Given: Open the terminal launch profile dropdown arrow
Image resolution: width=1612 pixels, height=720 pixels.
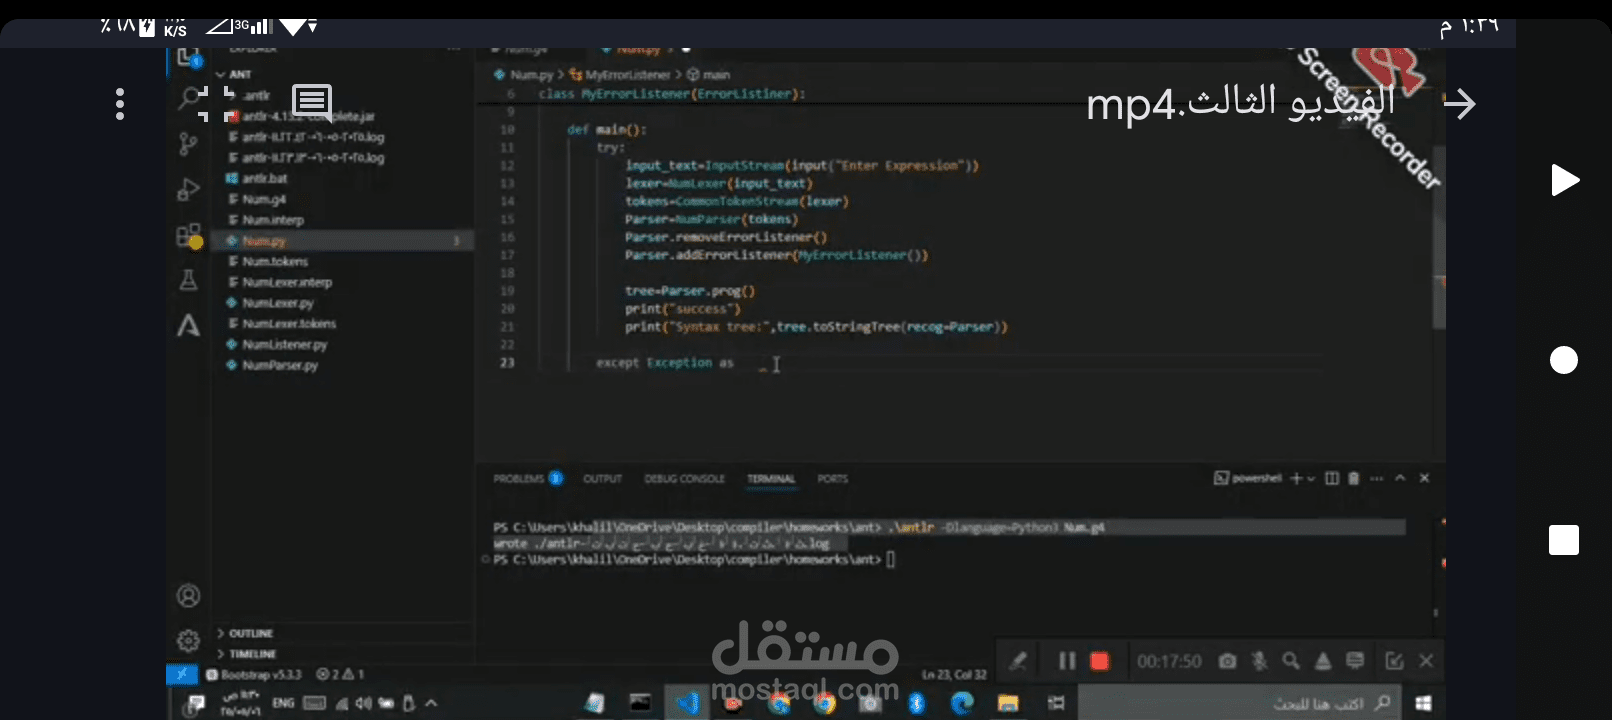Looking at the screenshot, I should 1311,479.
